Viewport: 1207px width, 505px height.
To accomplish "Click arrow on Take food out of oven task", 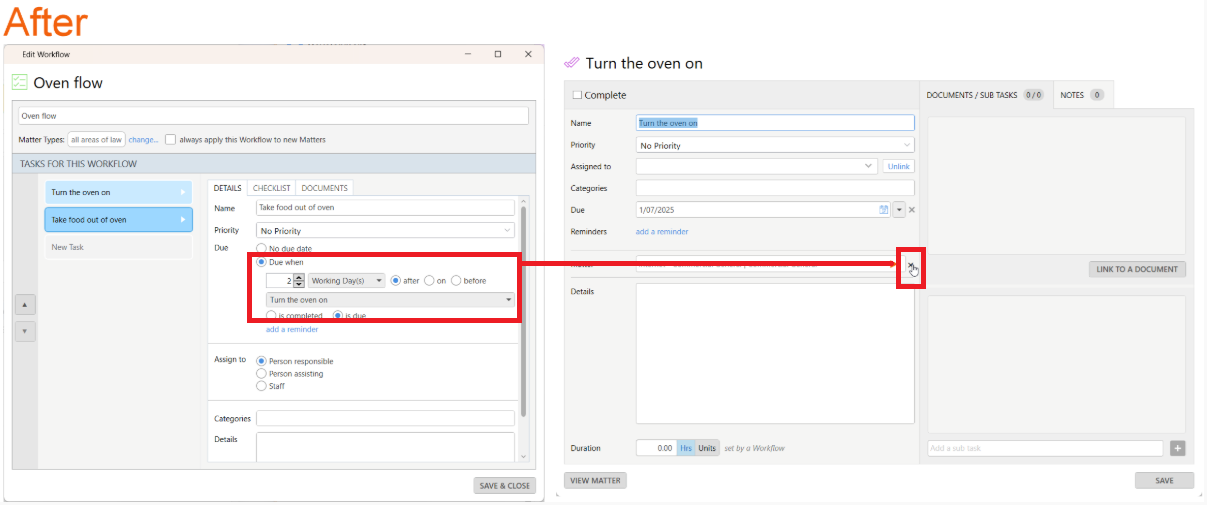I will pyautogui.click(x=182, y=219).
